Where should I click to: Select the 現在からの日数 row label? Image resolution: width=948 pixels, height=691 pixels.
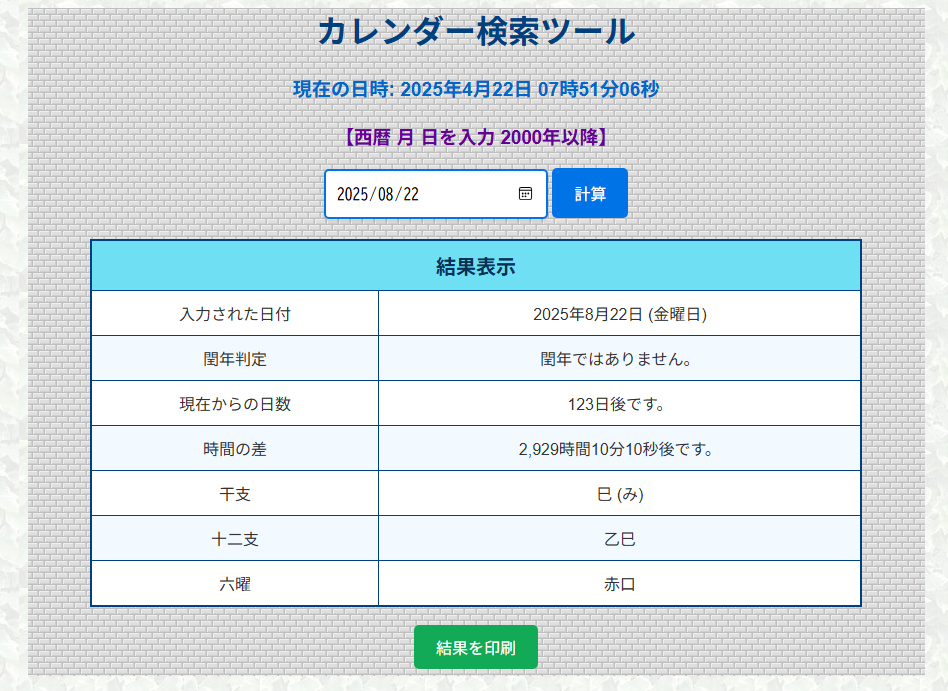pos(235,404)
